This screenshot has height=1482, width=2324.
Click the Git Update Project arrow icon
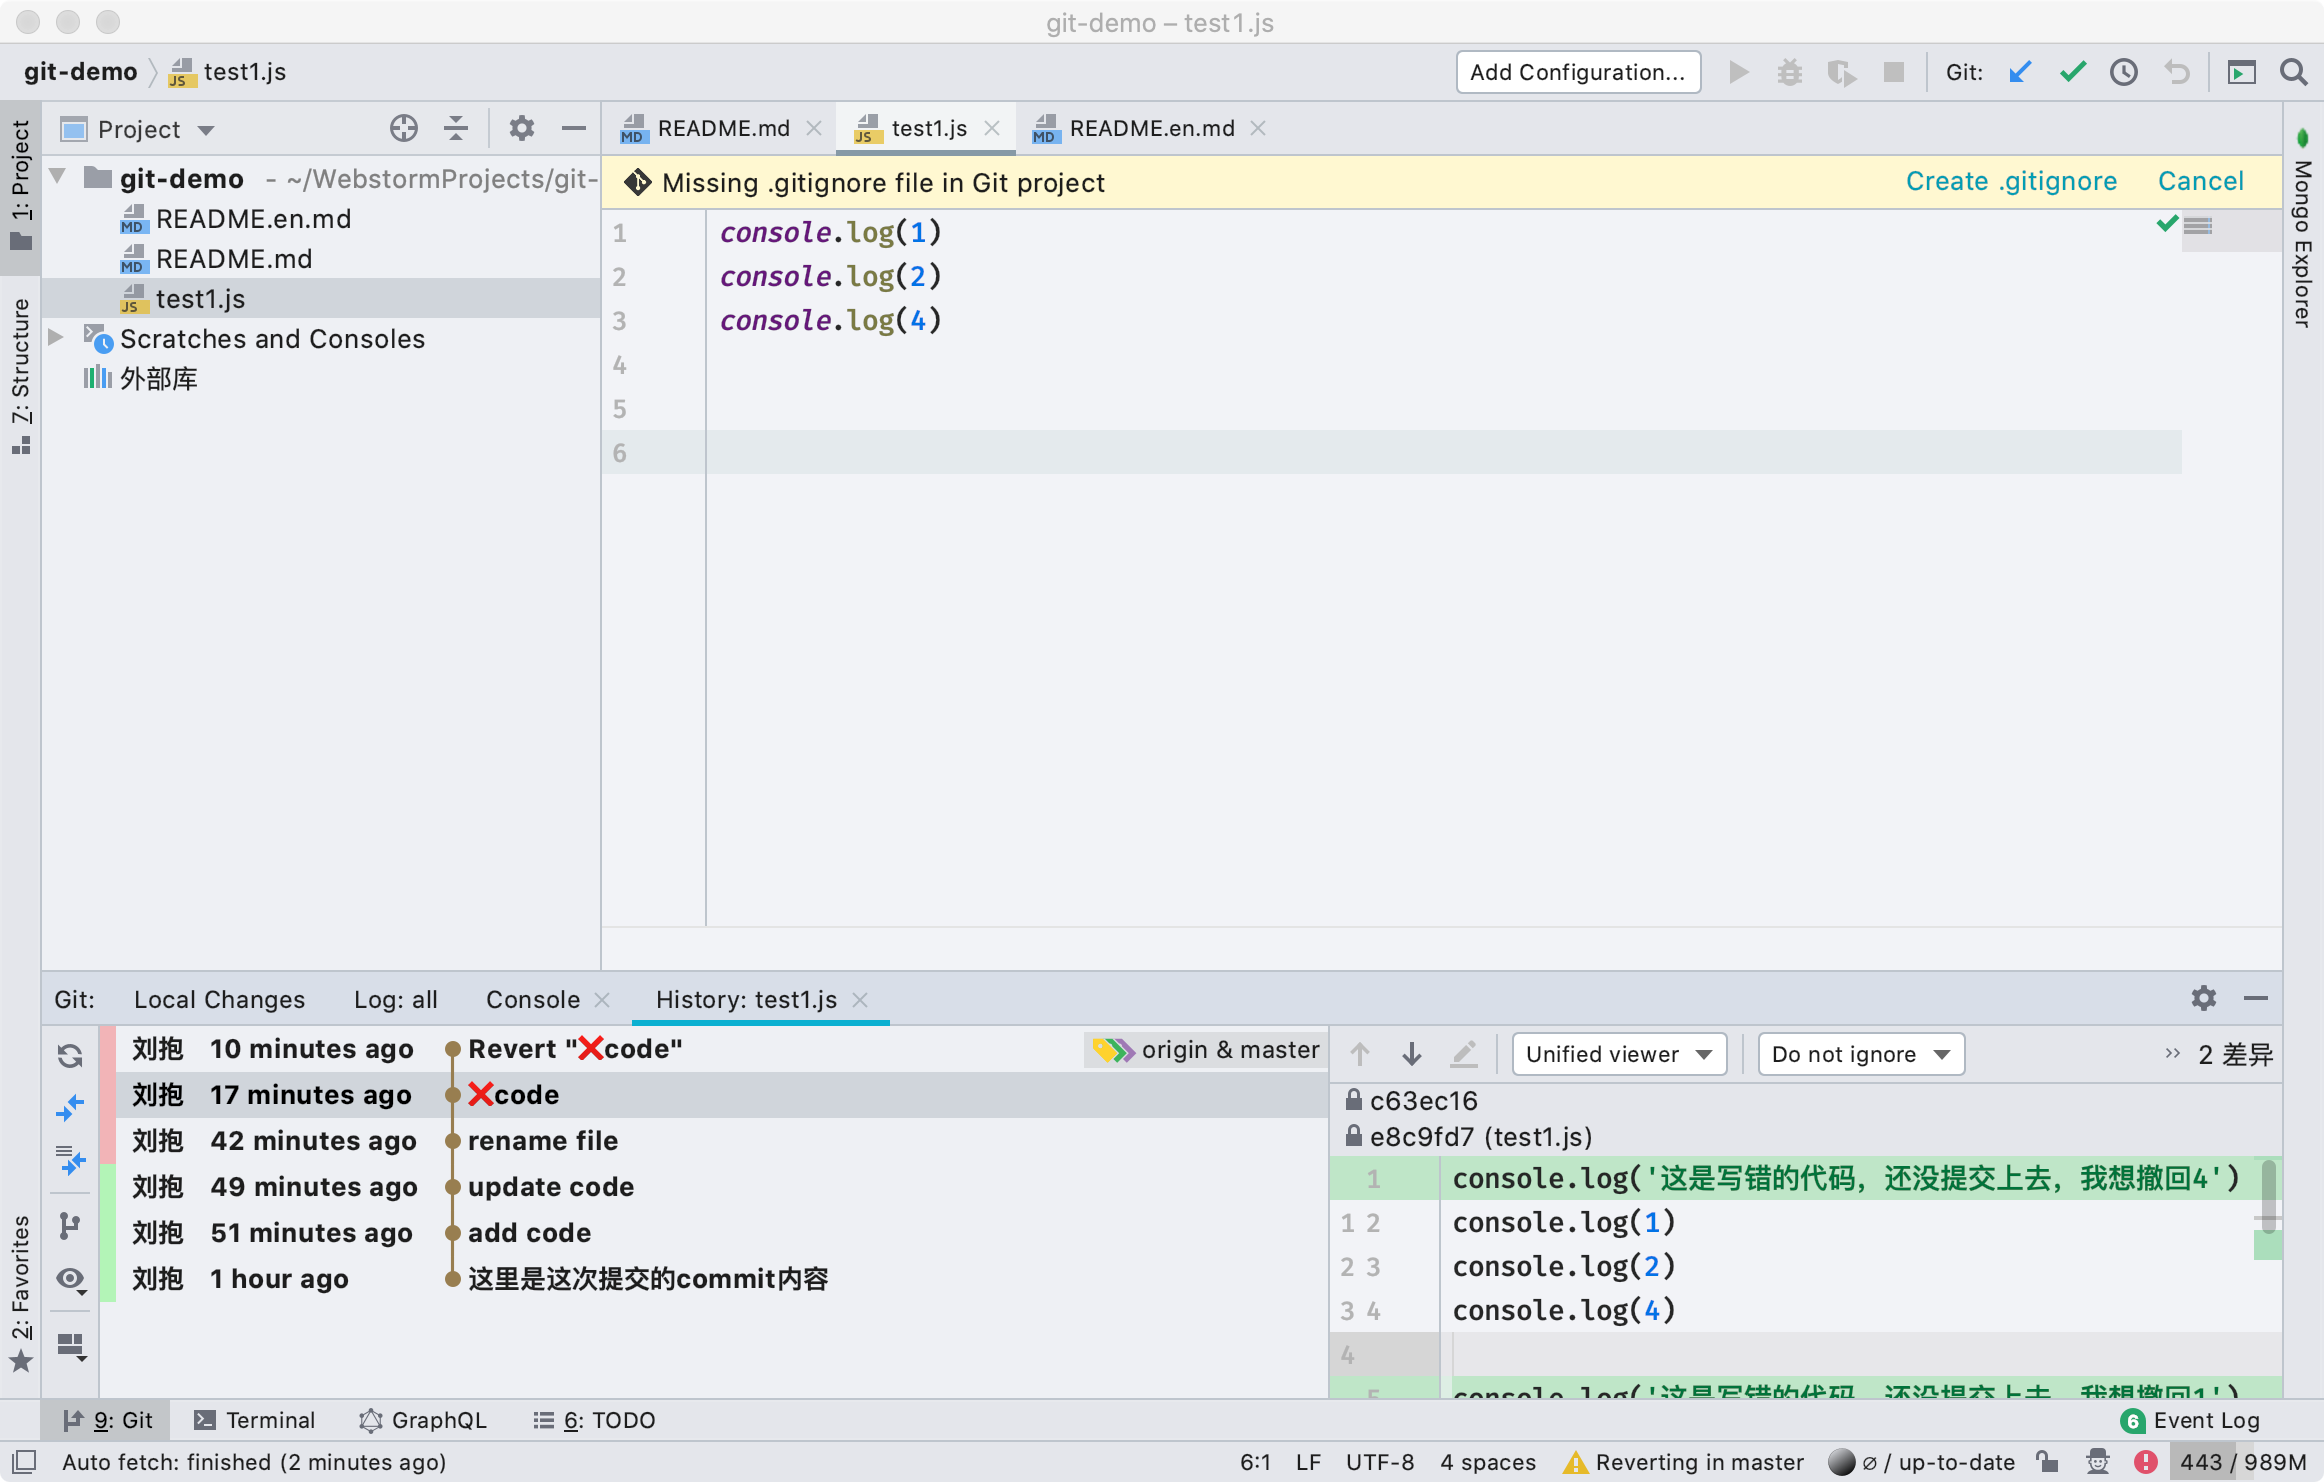tap(2021, 72)
